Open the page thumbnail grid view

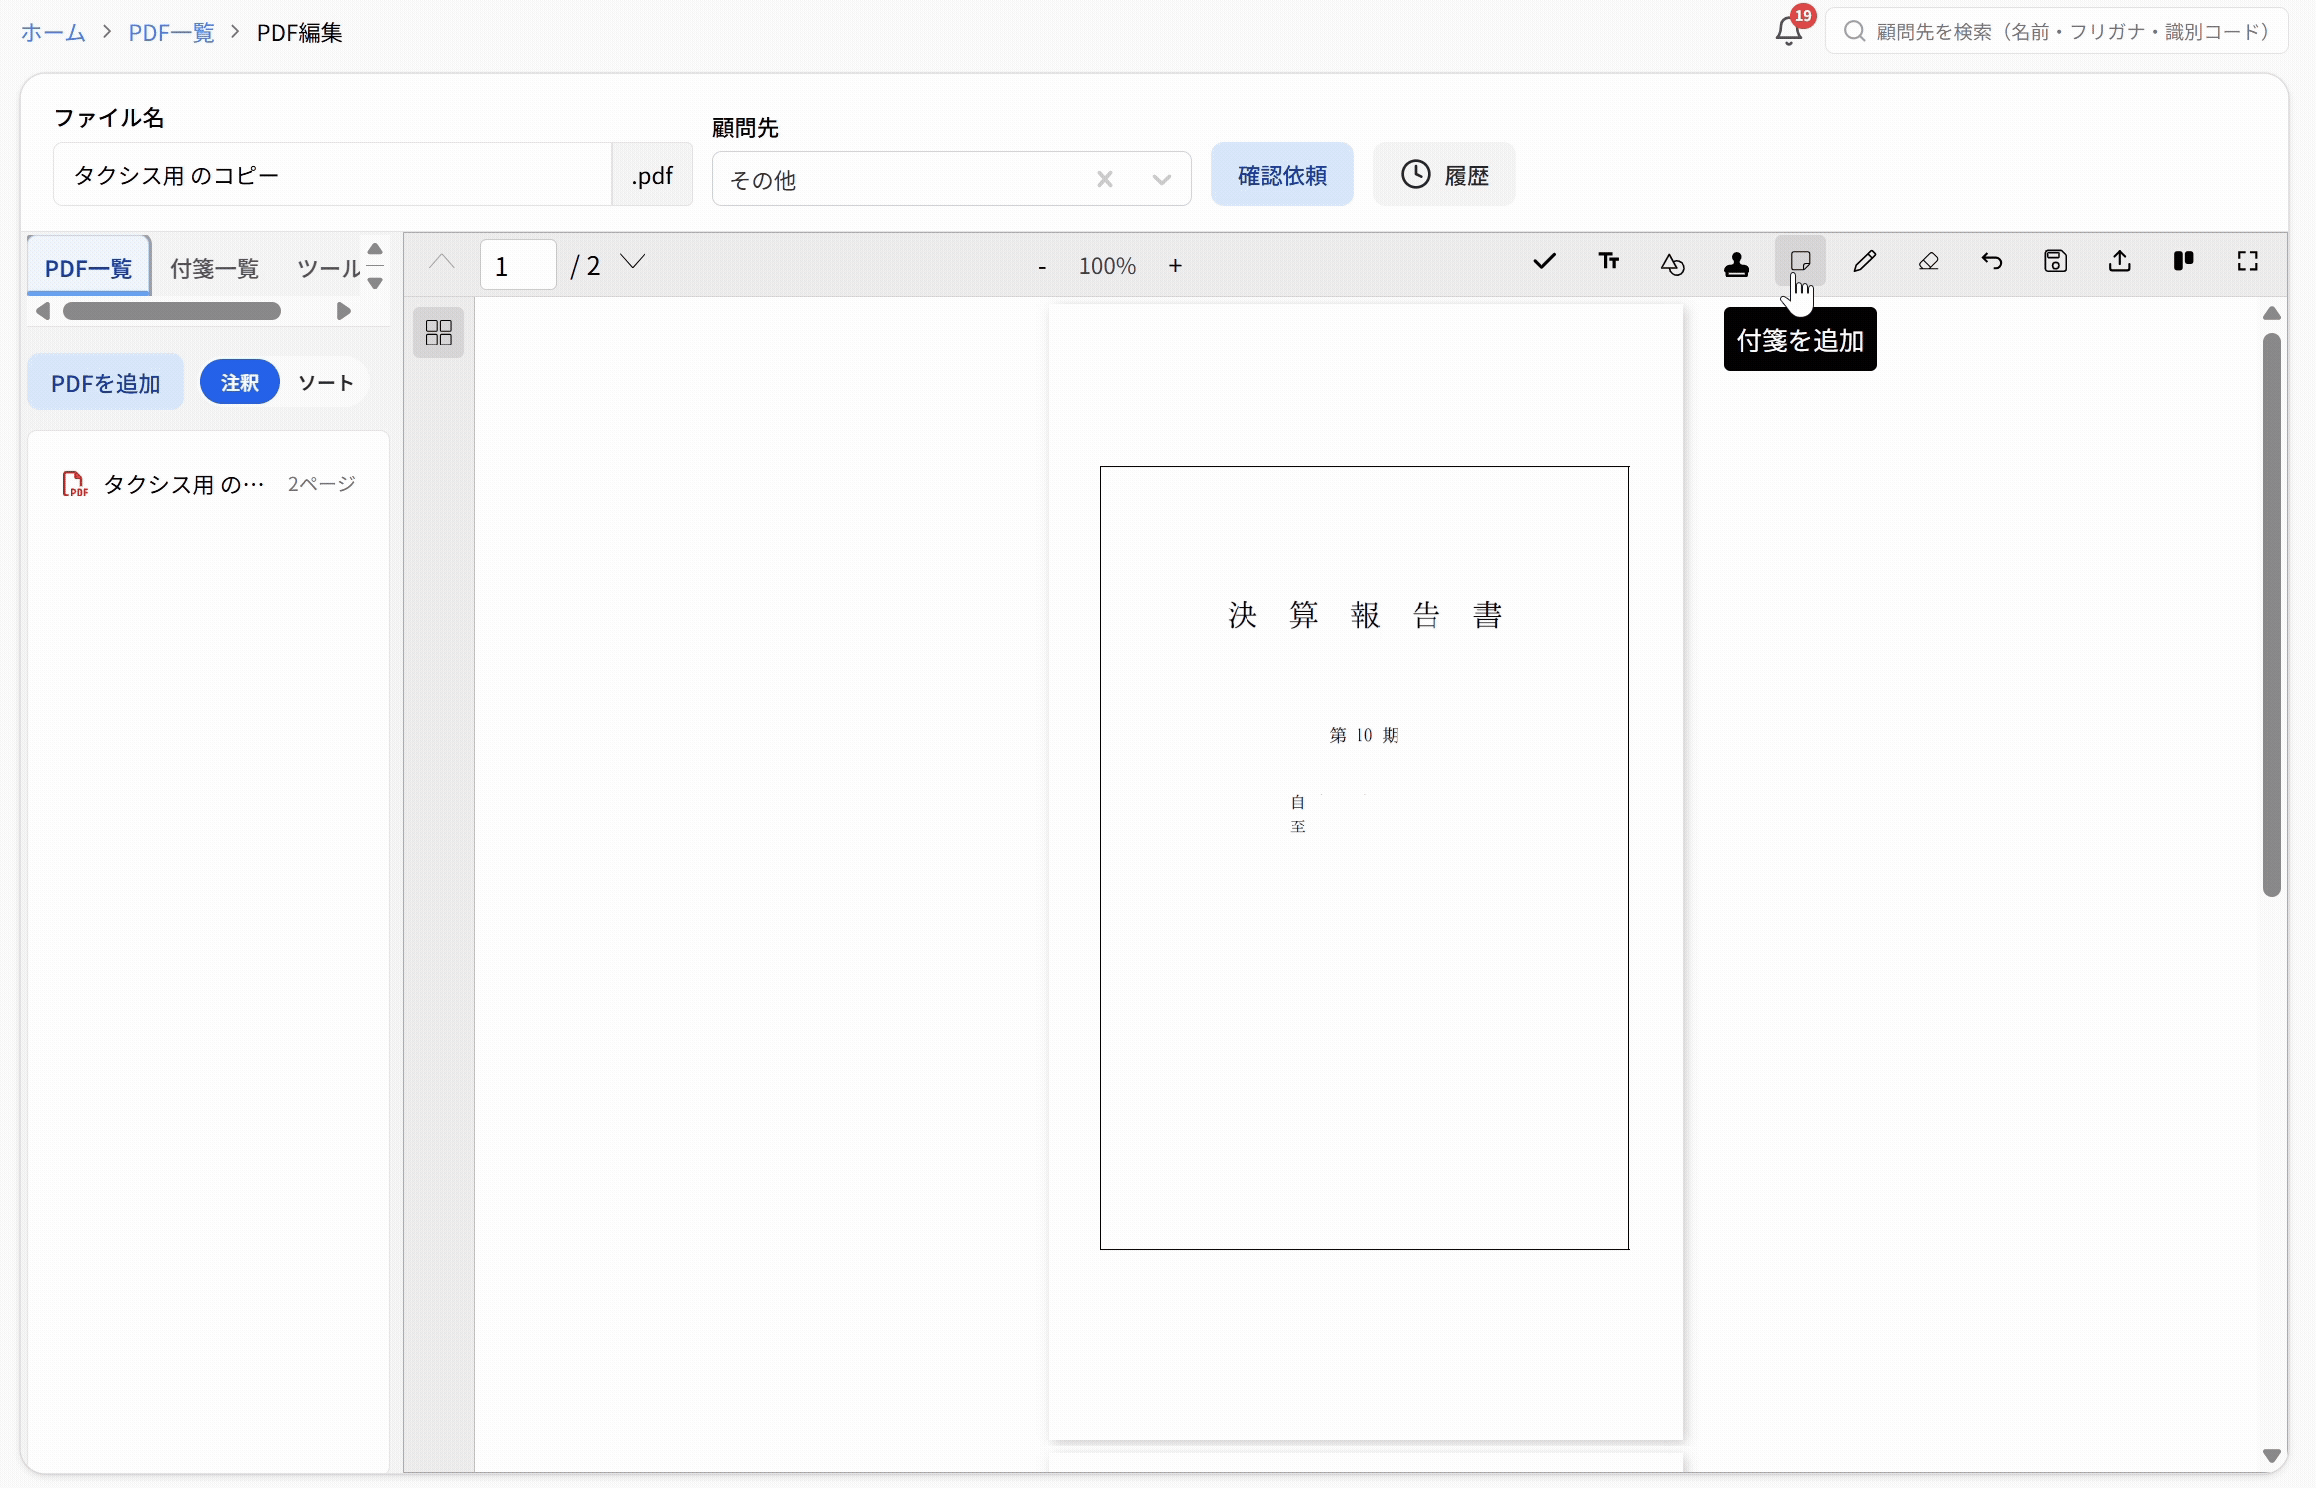(x=439, y=332)
